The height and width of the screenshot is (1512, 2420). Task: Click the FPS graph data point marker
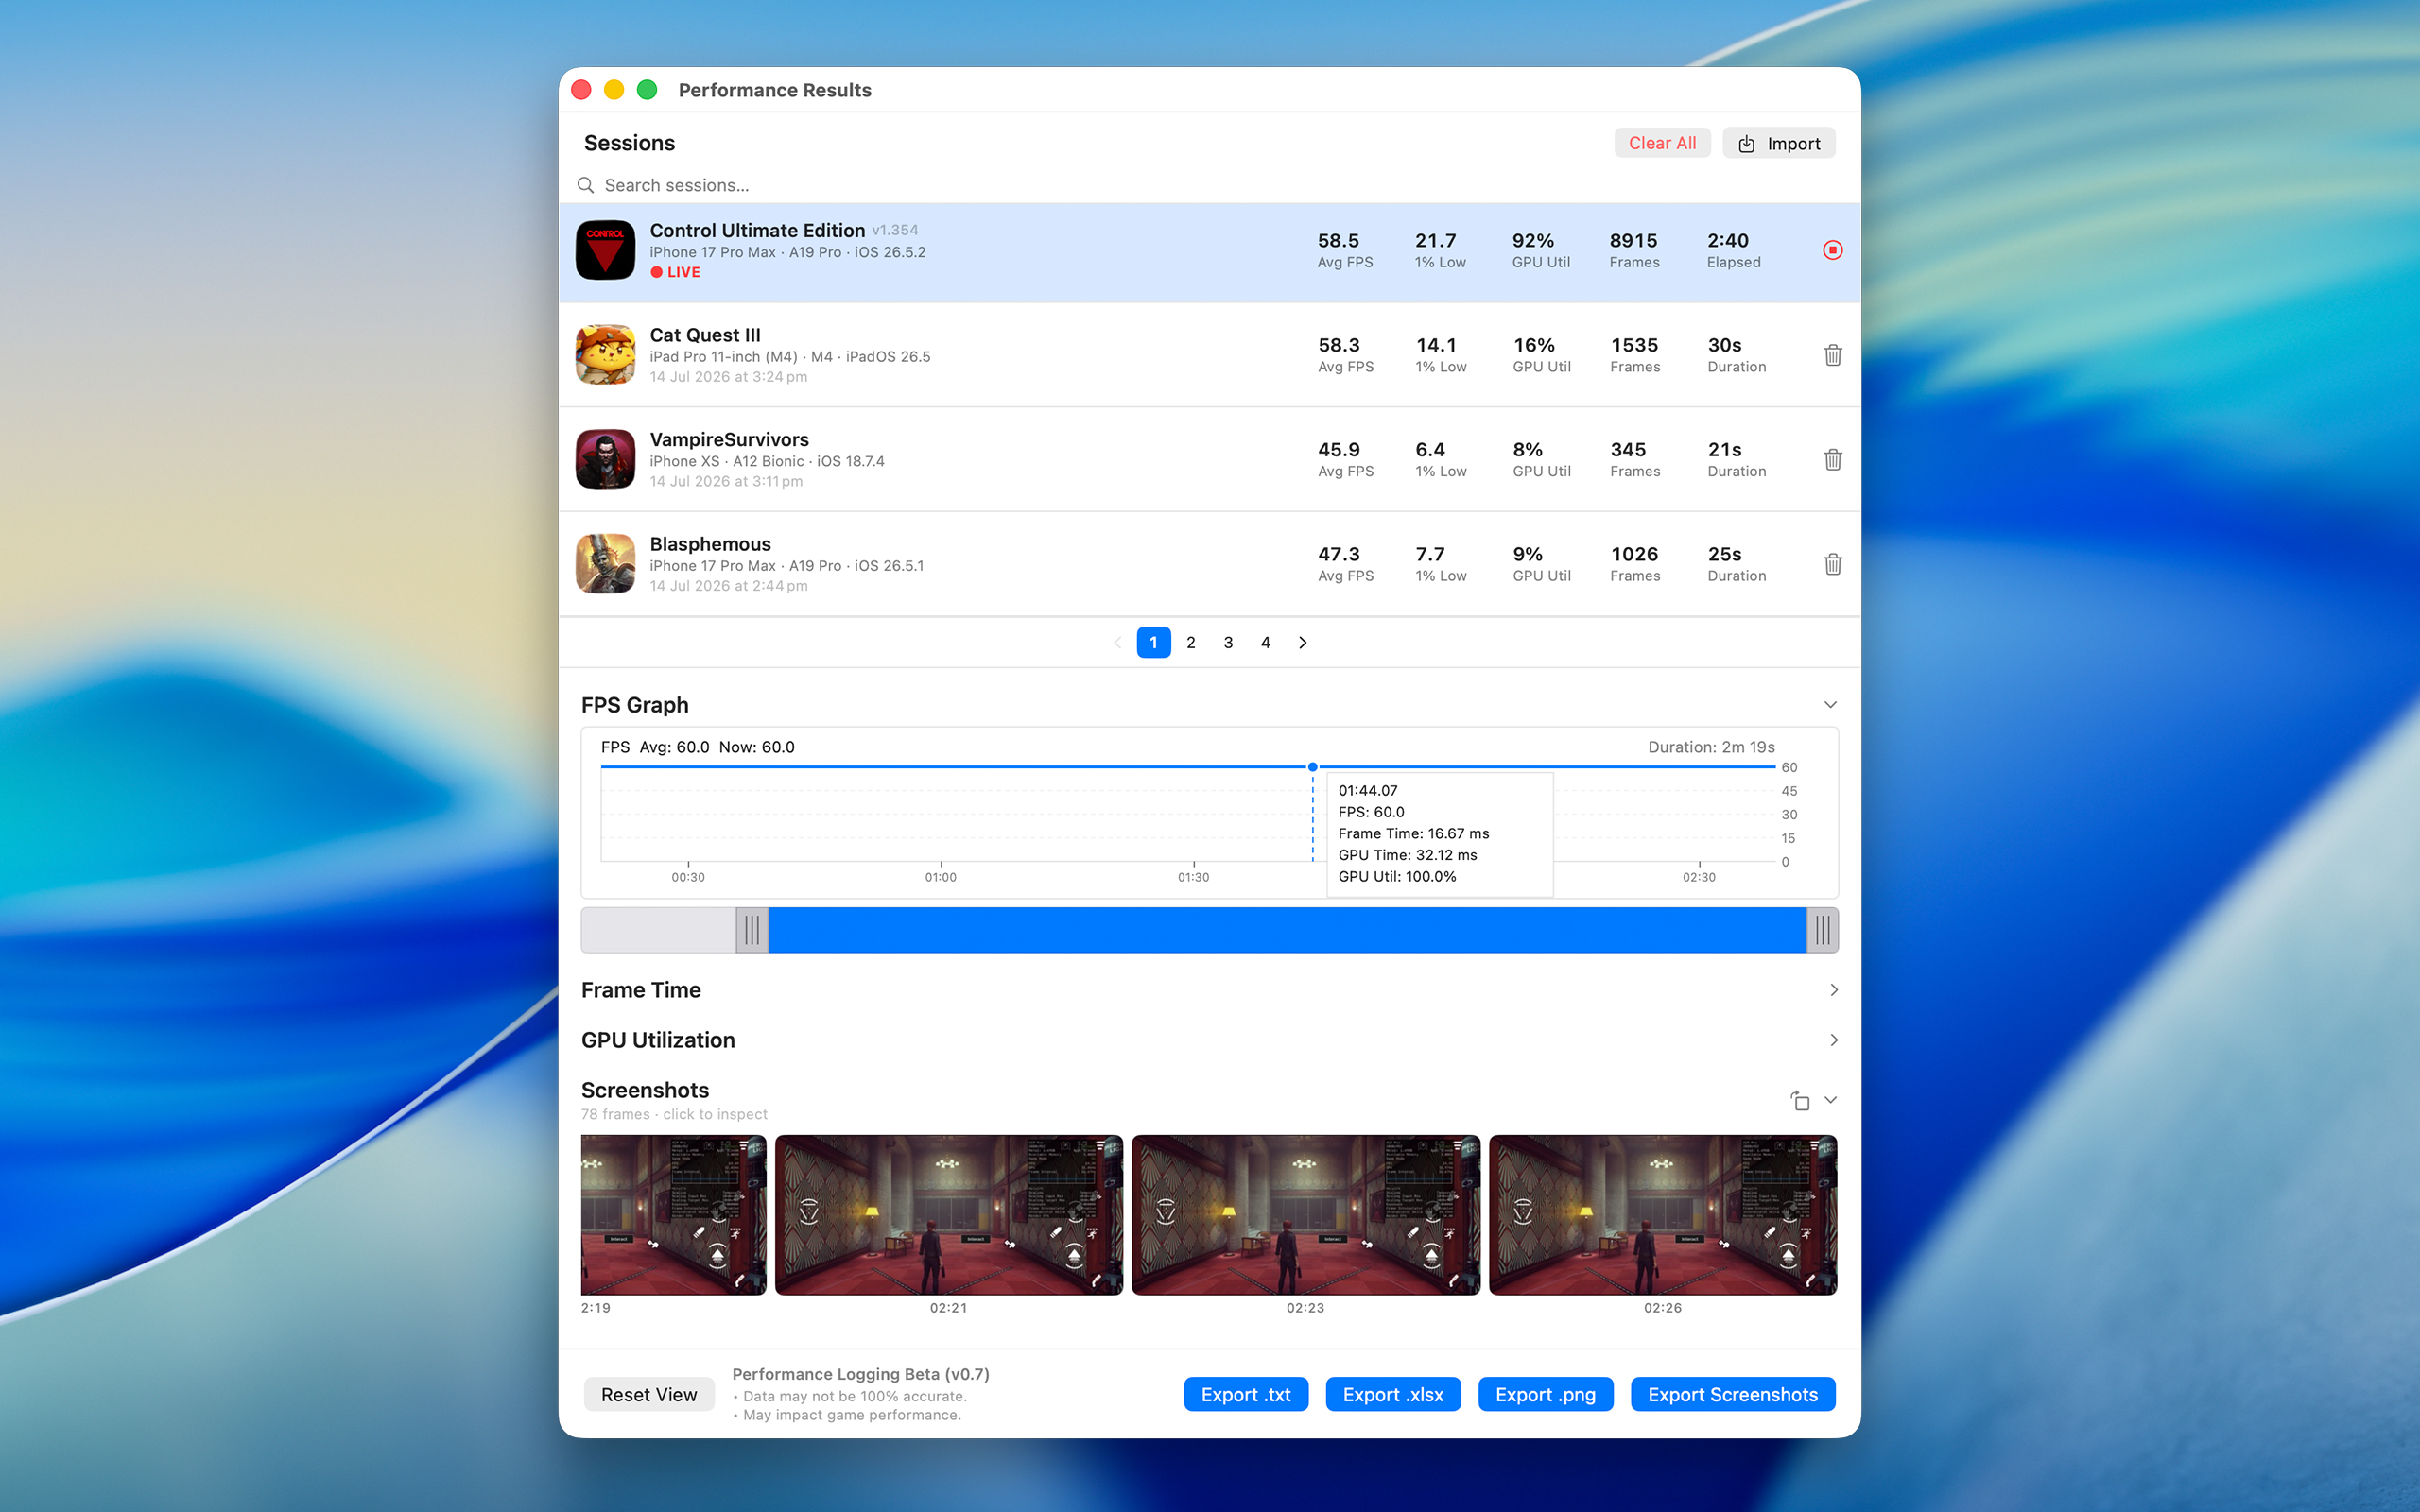coord(1312,767)
